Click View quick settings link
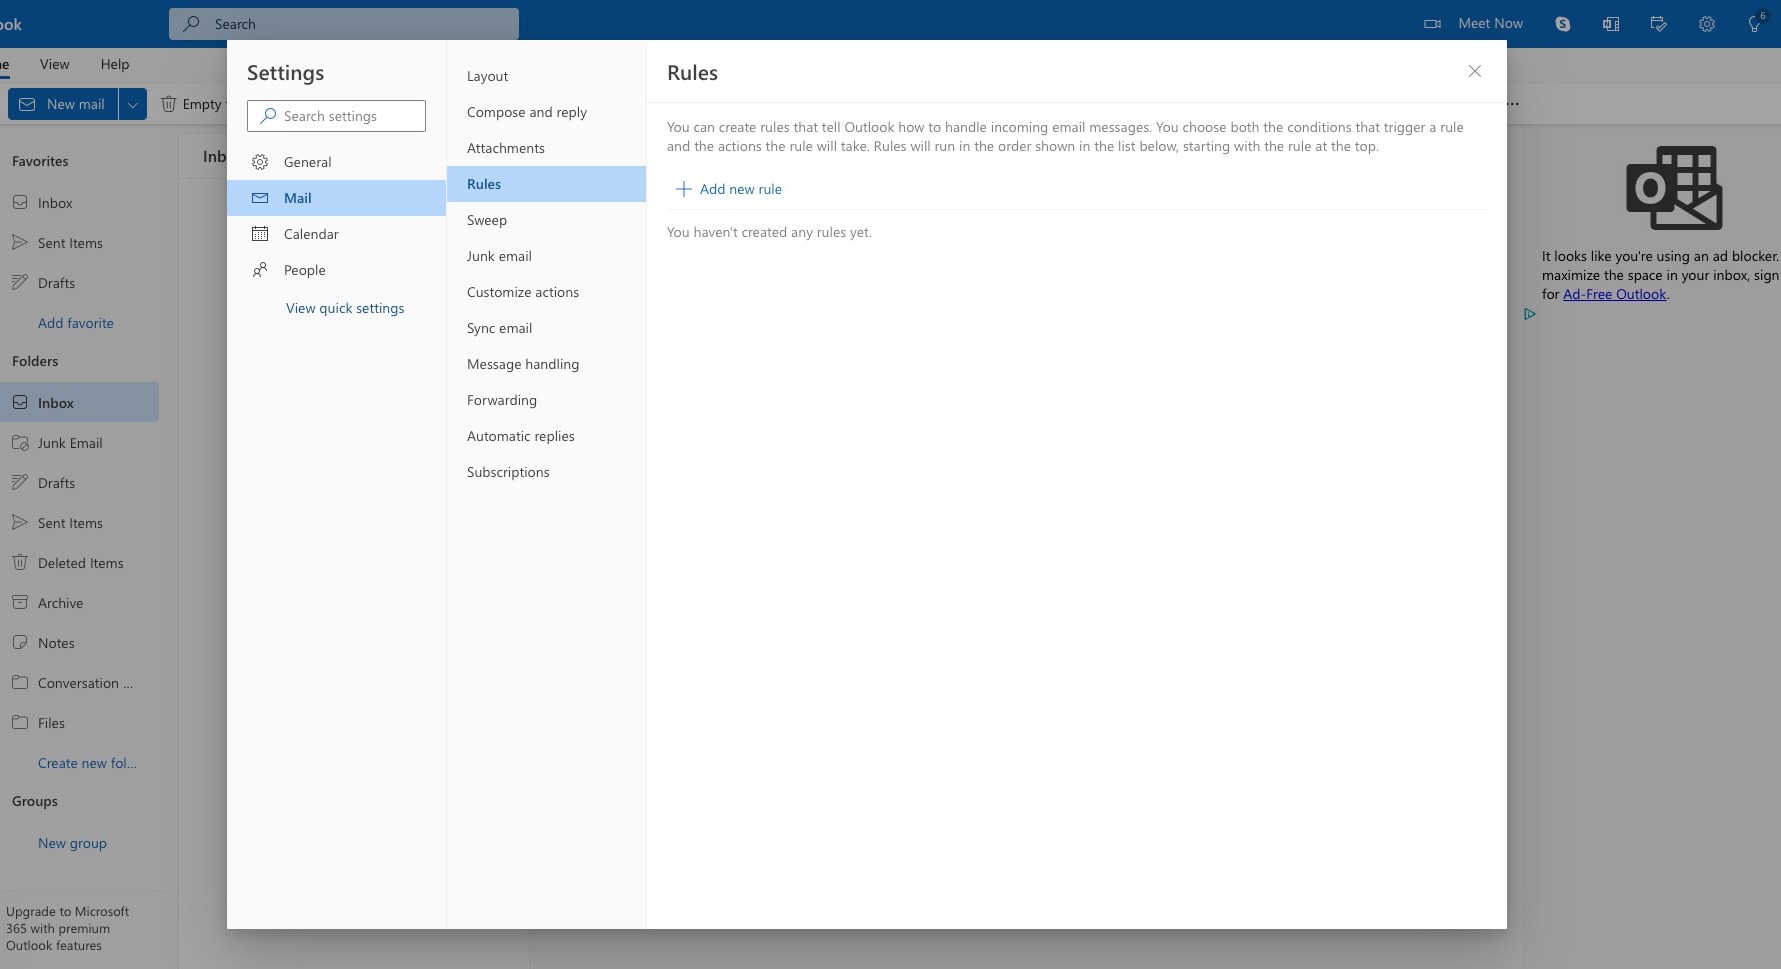This screenshot has height=969, width=1781. pos(345,308)
